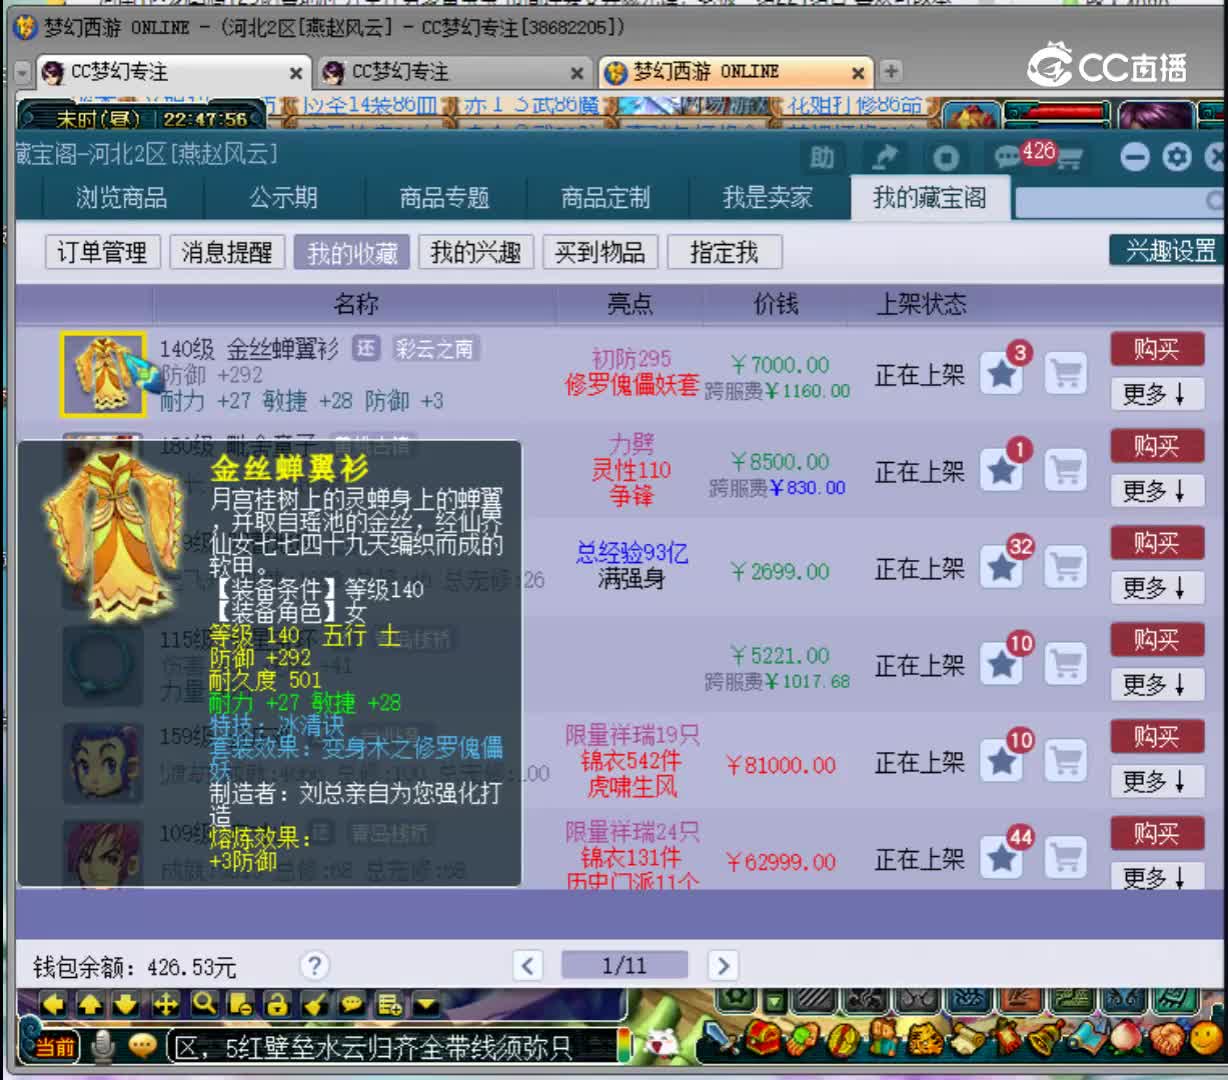Image resolution: width=1228 pixels, height=1080 pixels.
Task: Click 购买 for the ¥8500.00 item
Action: [1156, 446]
